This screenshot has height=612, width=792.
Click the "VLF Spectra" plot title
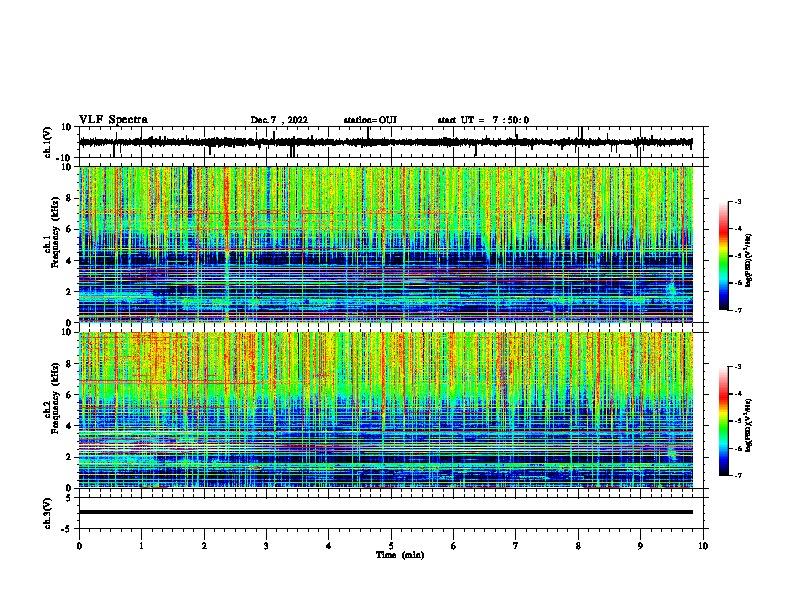(x=113, y=120)
